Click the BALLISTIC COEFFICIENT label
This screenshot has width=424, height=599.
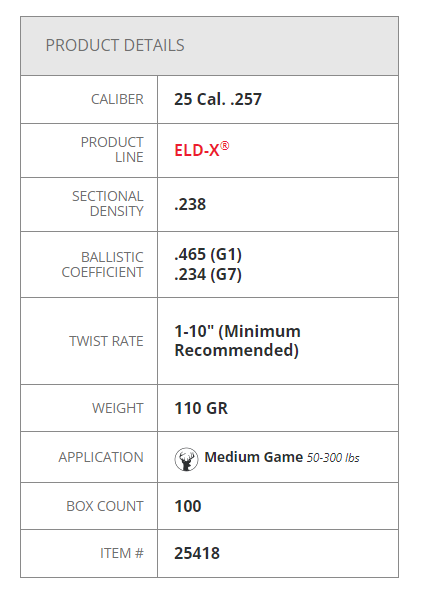102,265
